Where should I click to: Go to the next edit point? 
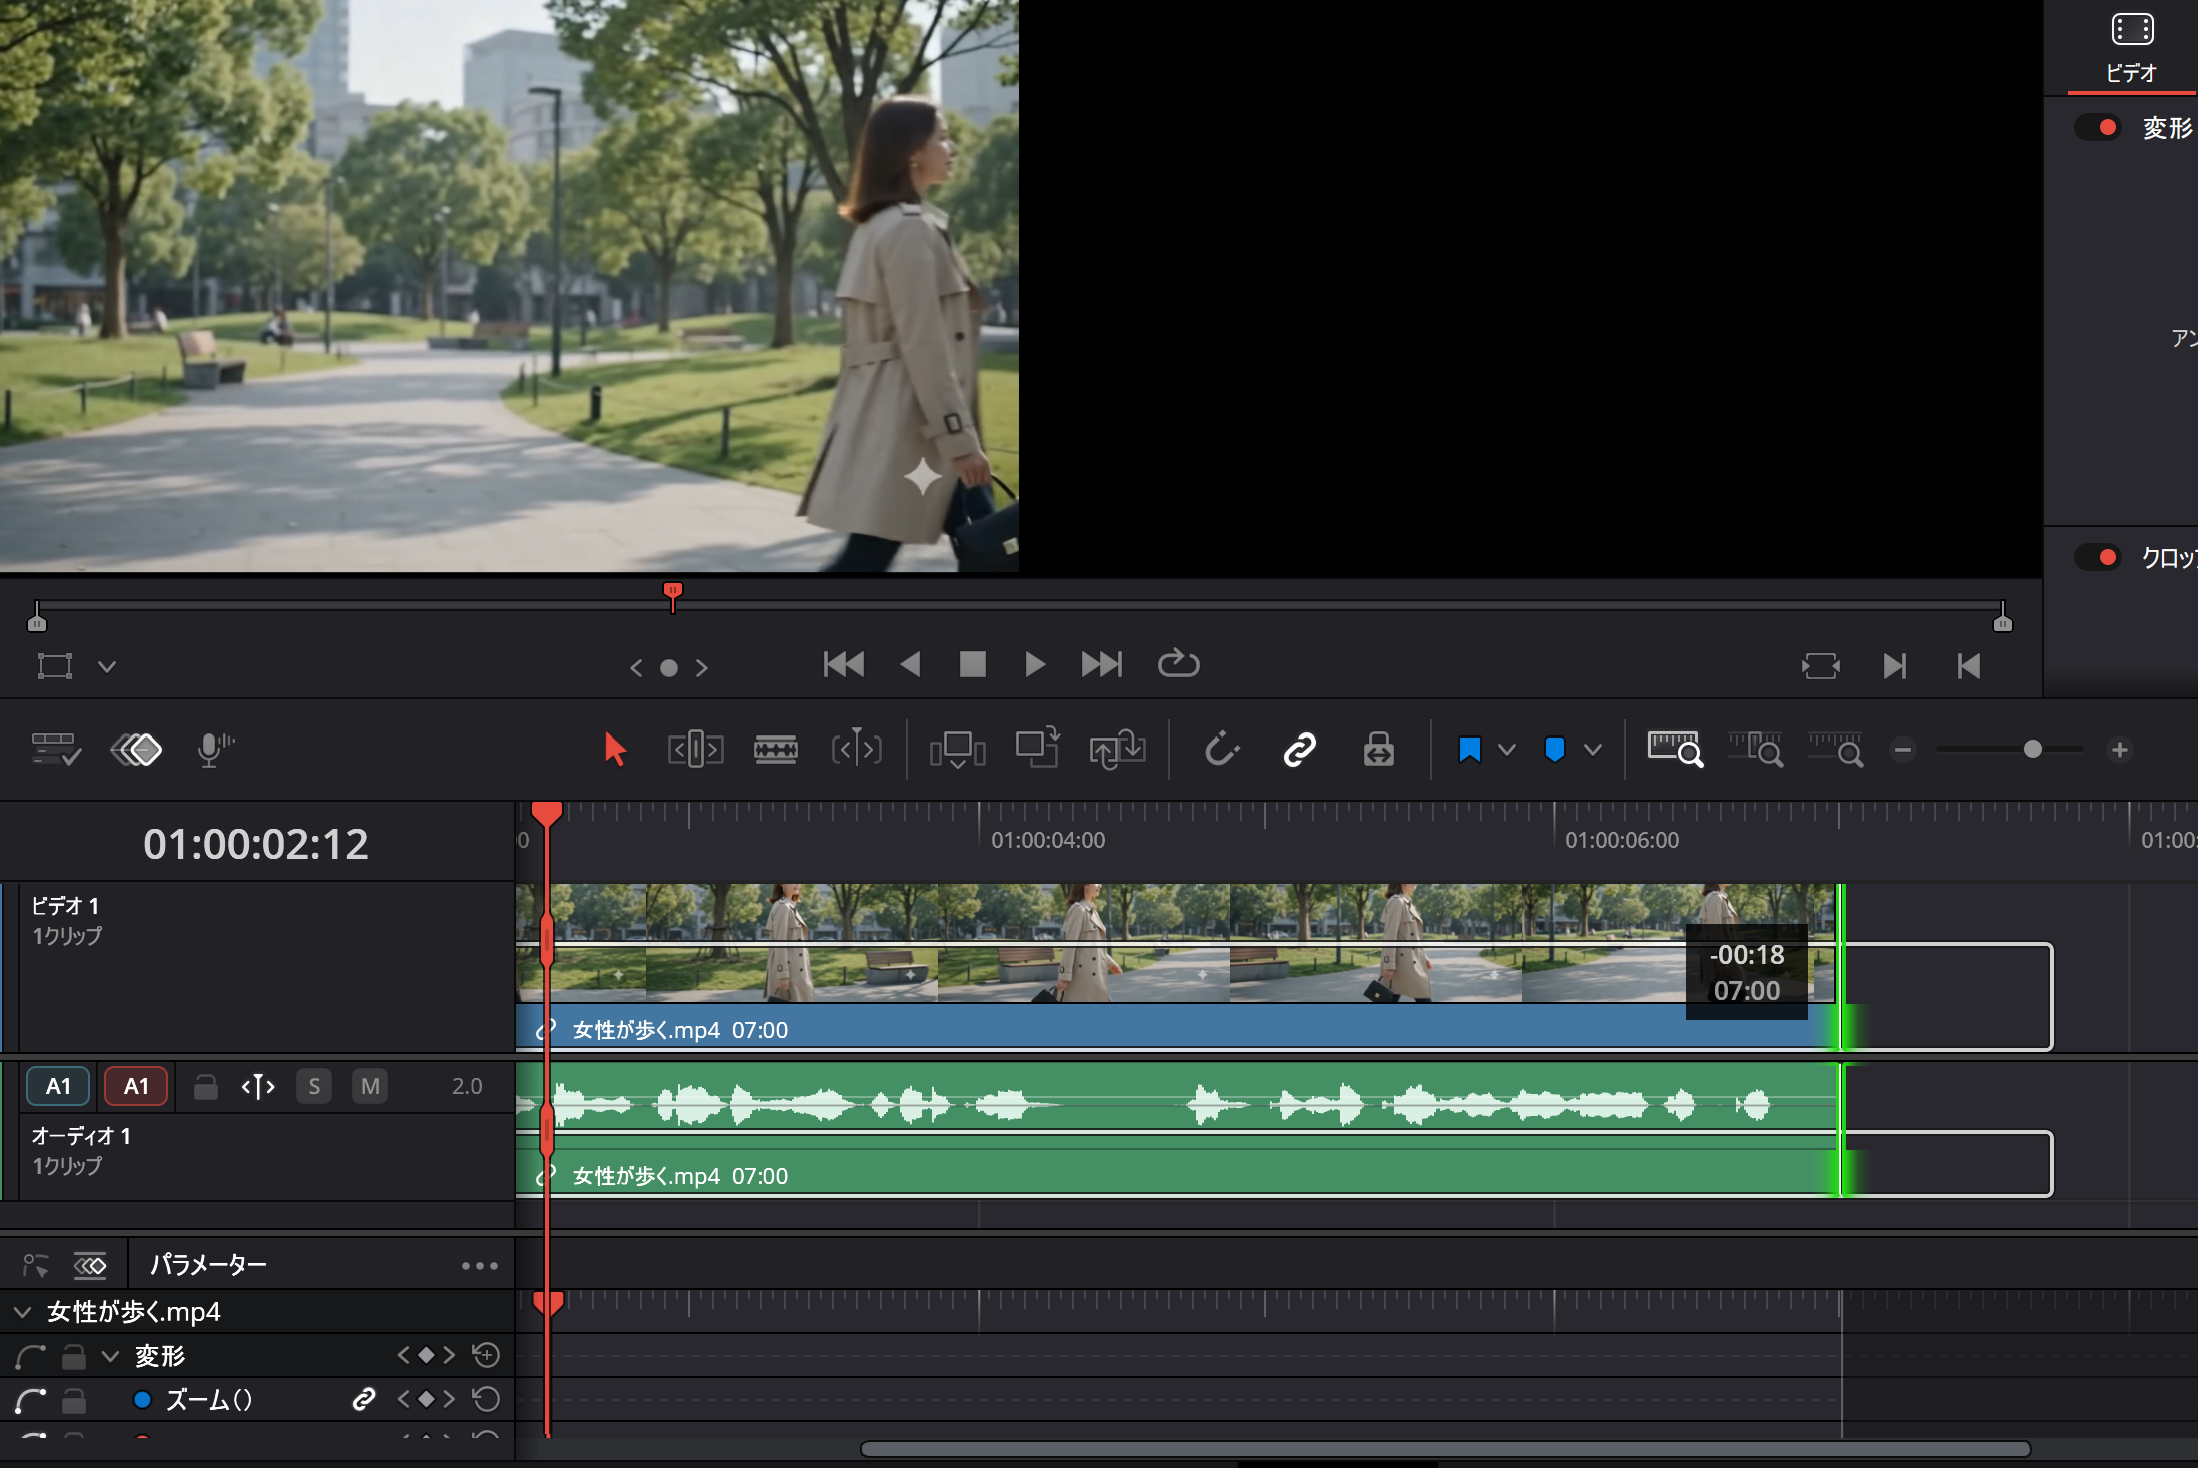coord(1895,666)
